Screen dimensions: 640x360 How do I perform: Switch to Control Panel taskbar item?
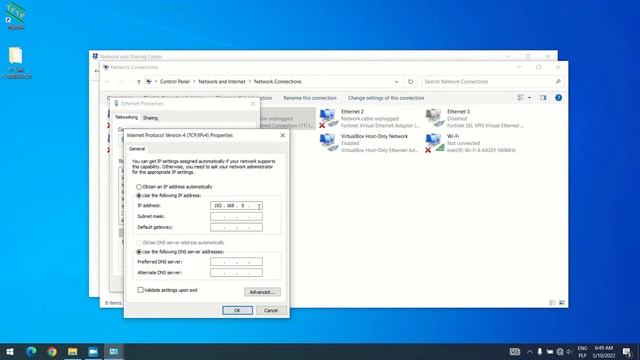114,351
